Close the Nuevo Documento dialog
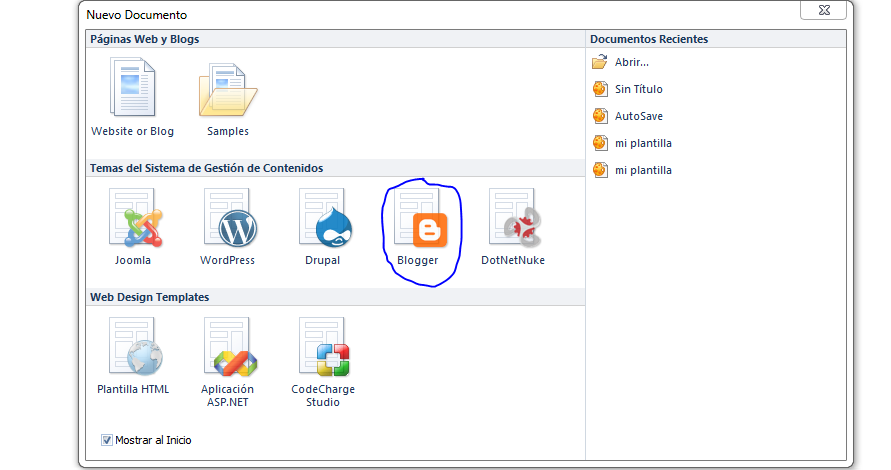This screenshot has height=470, width=891. tap(824, 10)
